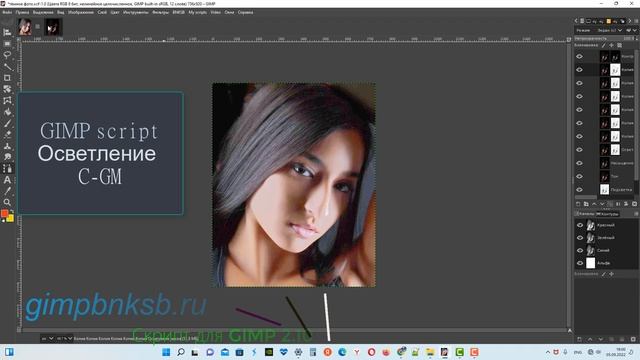Click the layer Непрозрачность opacity slider
Viewport: 640px width, 360px height.
pyautogui.click(x=605, y=38)
